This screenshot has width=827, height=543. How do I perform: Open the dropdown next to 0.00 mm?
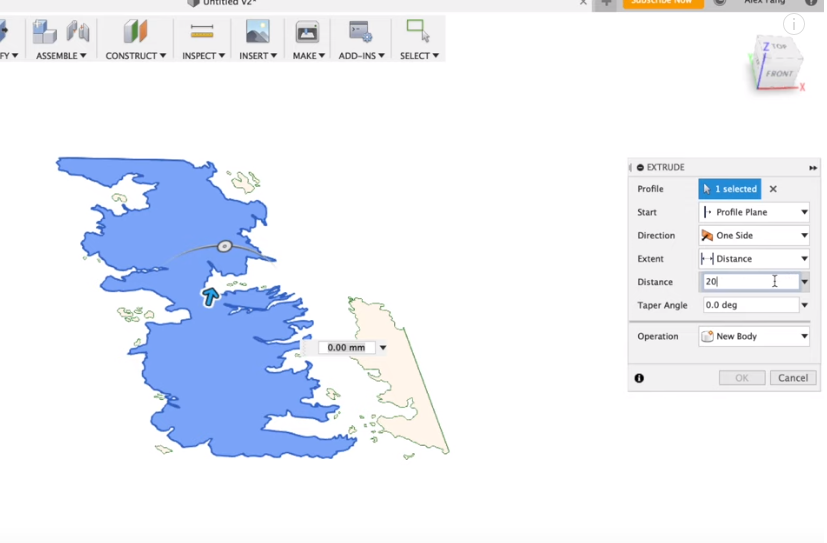pyautogui.click(x=383, y=347)
